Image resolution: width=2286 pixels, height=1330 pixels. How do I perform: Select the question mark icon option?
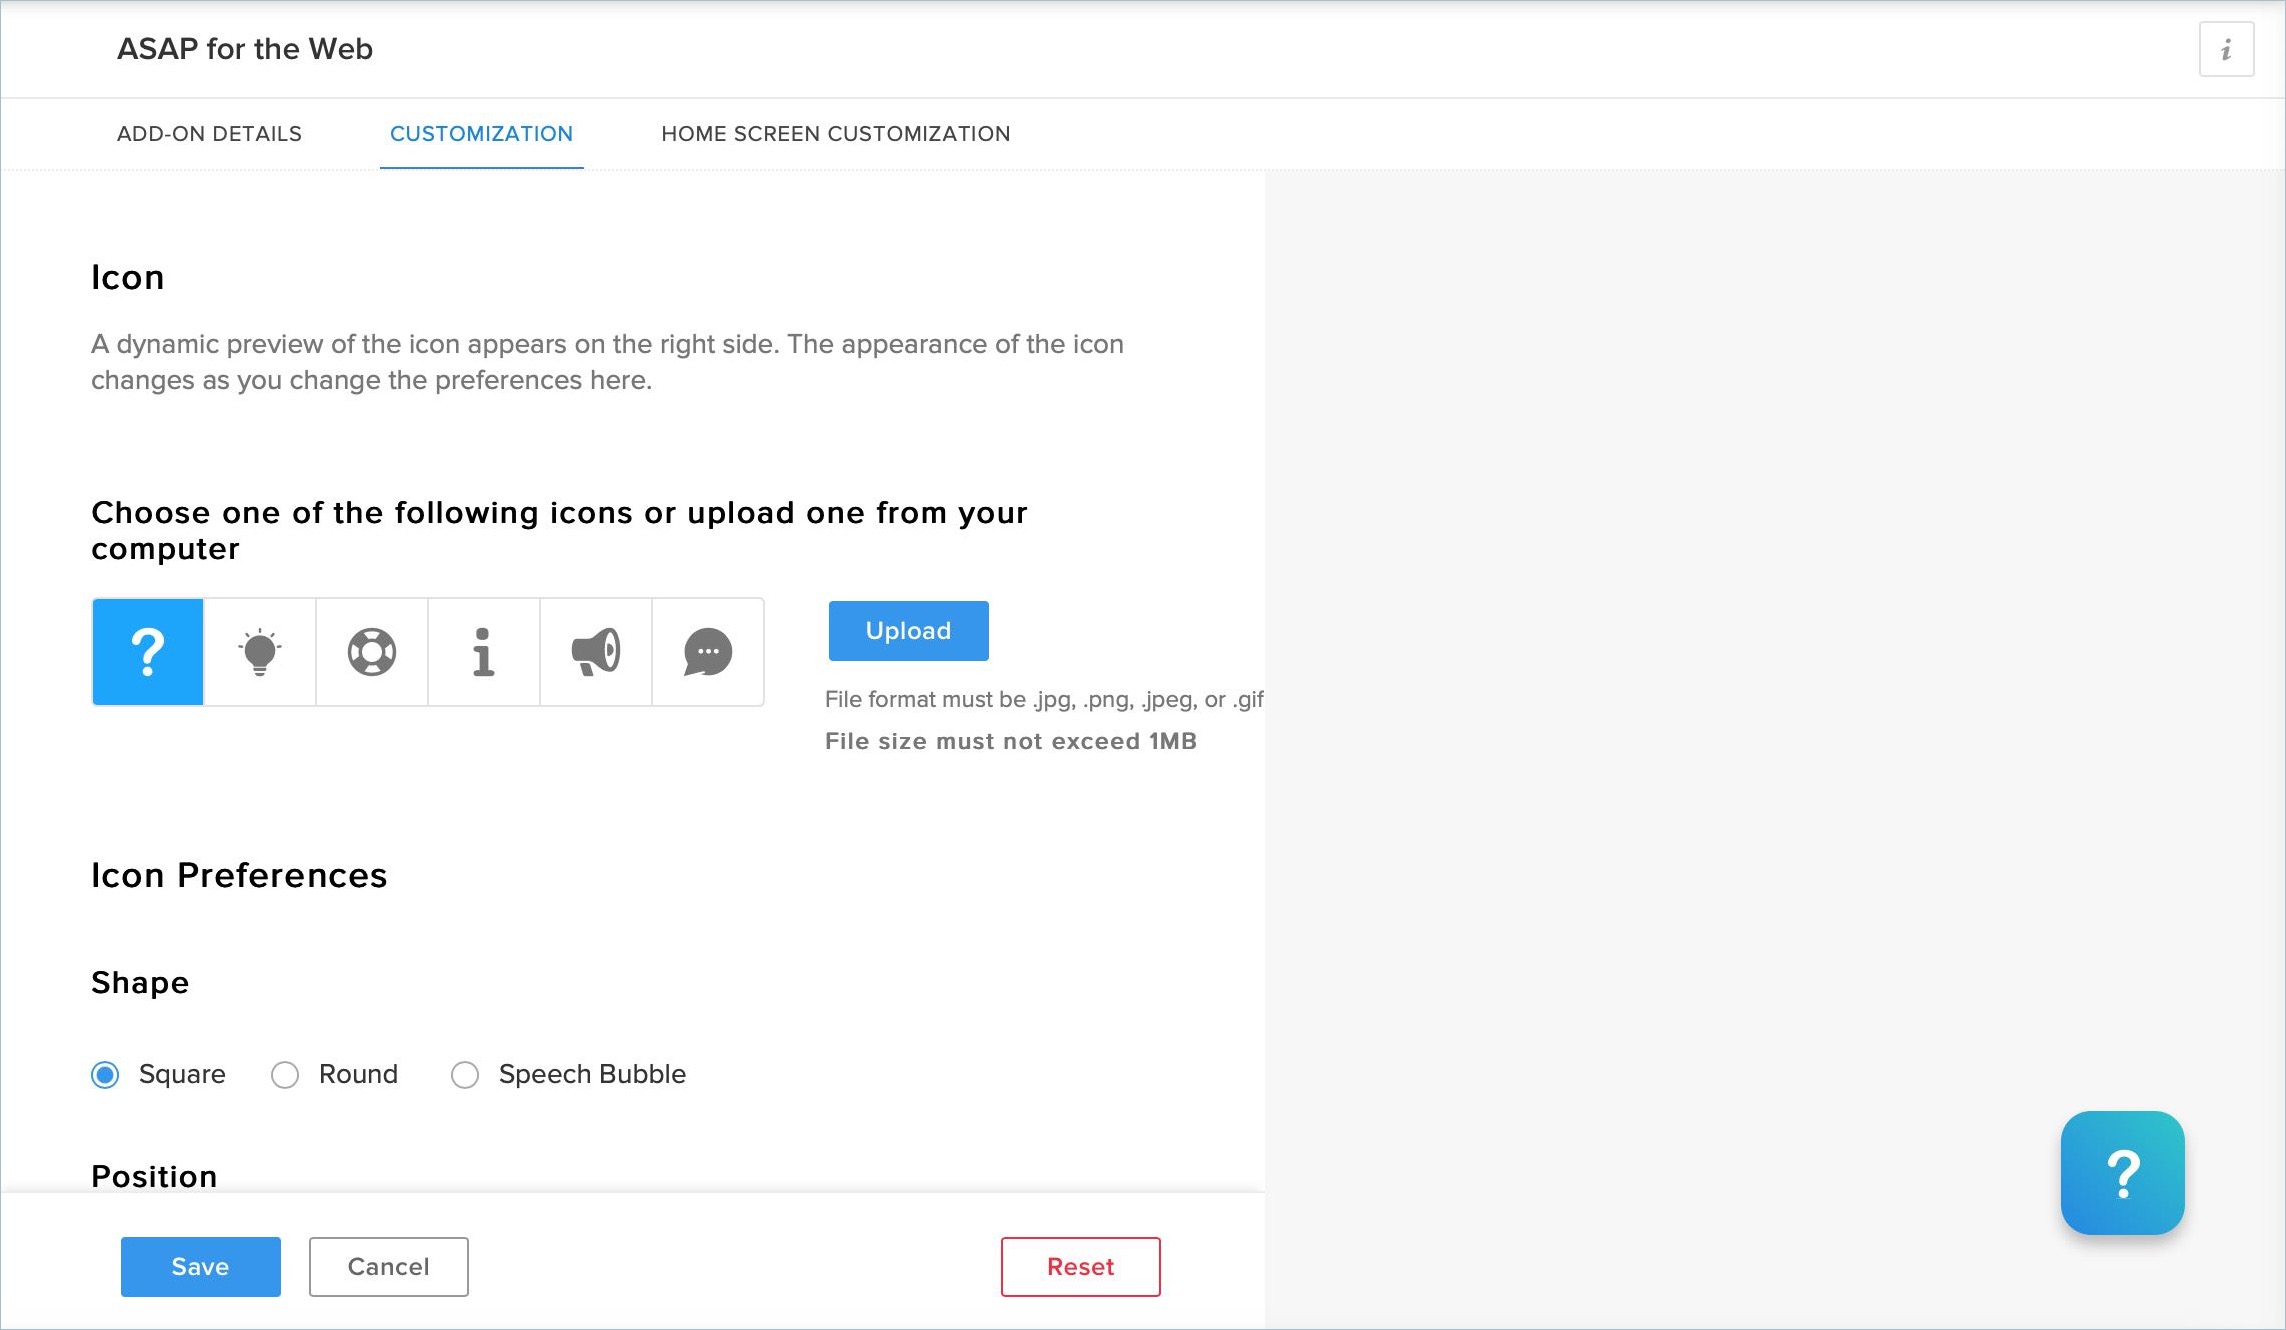[x=148, y=652]
